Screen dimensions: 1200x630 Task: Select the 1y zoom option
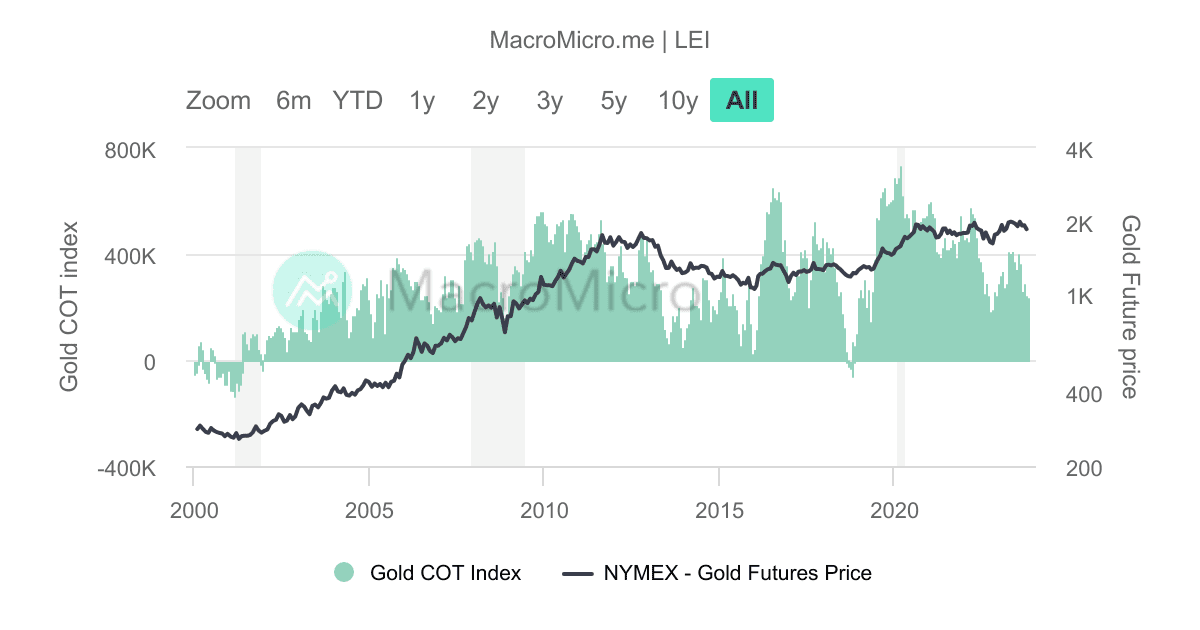click(x=422, y=100)
